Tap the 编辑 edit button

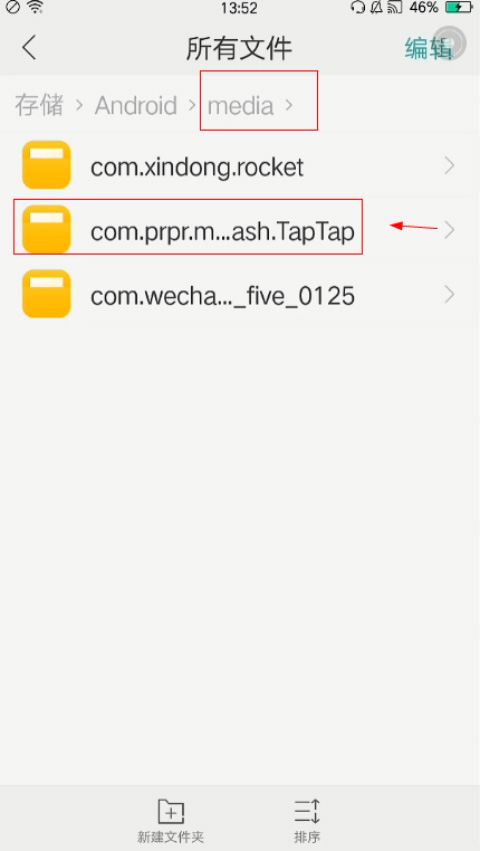428,48
